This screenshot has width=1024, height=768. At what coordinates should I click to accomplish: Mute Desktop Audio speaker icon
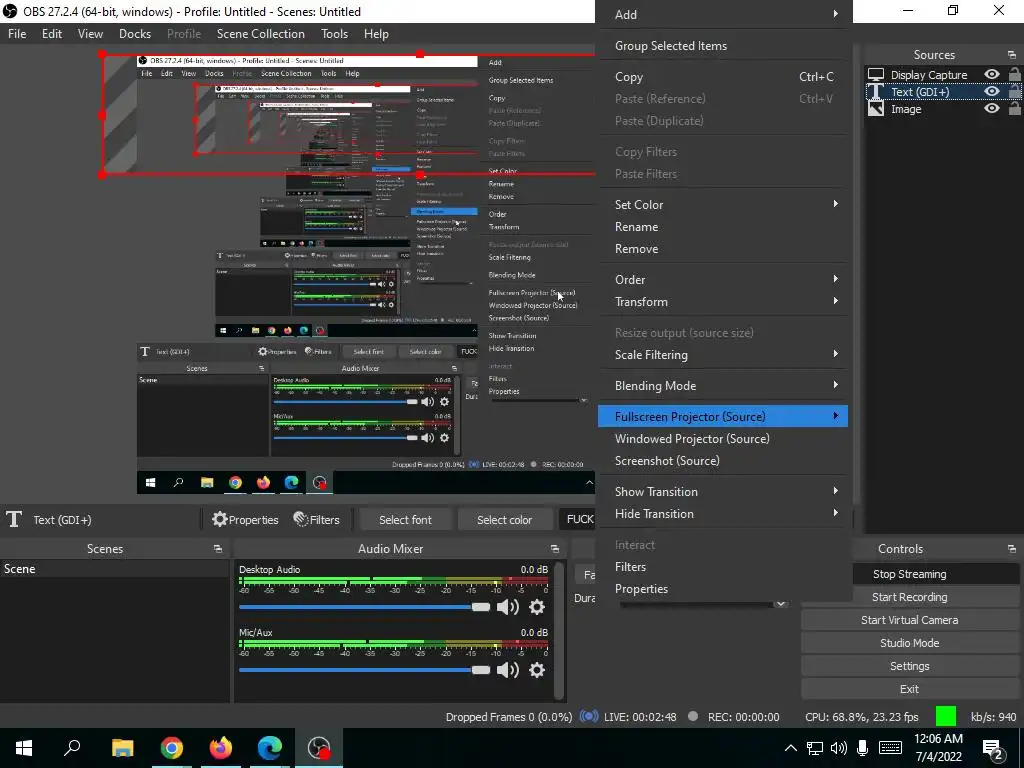coord(507,607)
